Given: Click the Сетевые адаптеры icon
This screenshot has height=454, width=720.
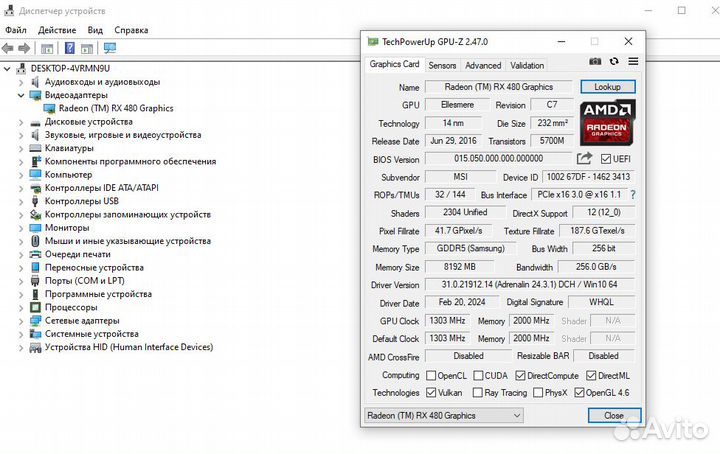Looking at the screenshot, I should coord(35,320).
